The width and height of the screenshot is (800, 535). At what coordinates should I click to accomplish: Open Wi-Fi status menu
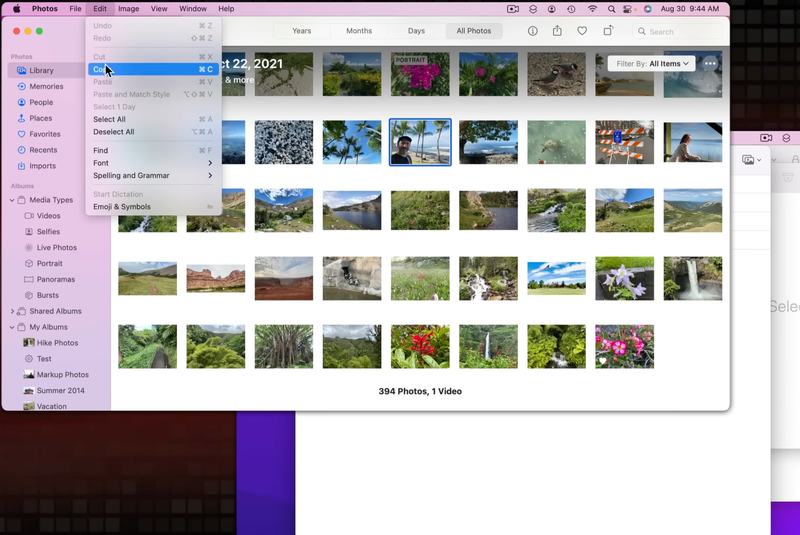(592, 9)
